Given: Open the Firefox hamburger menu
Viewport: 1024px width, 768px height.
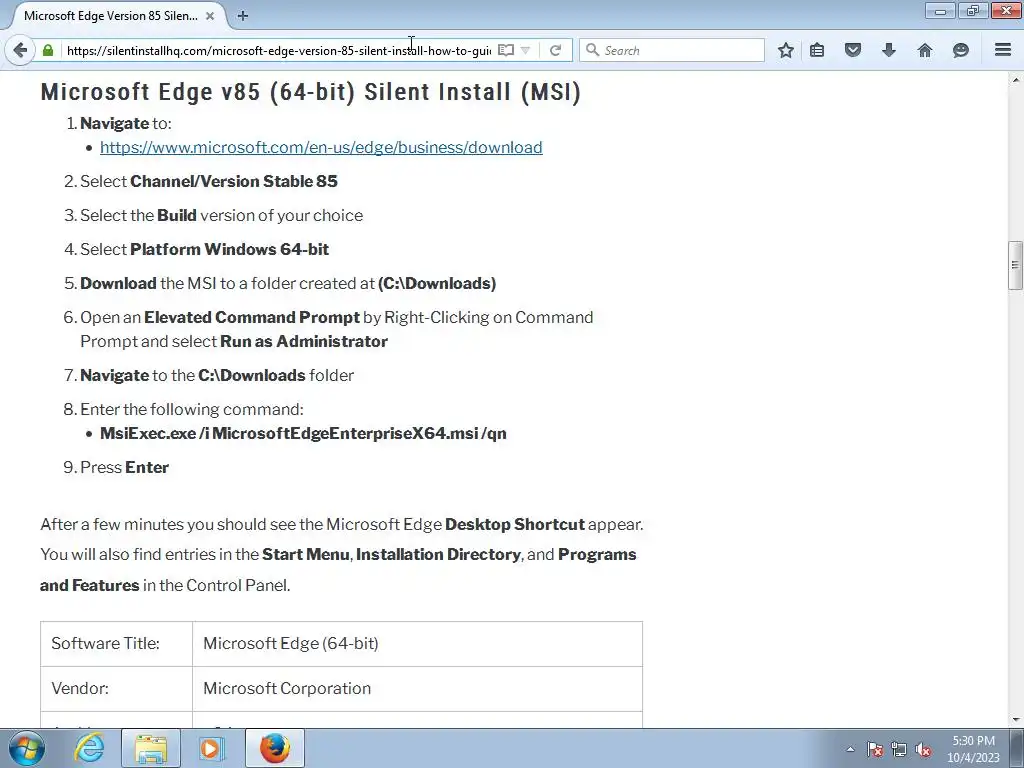Looking at the screenshot, I should click(1003, 50).
